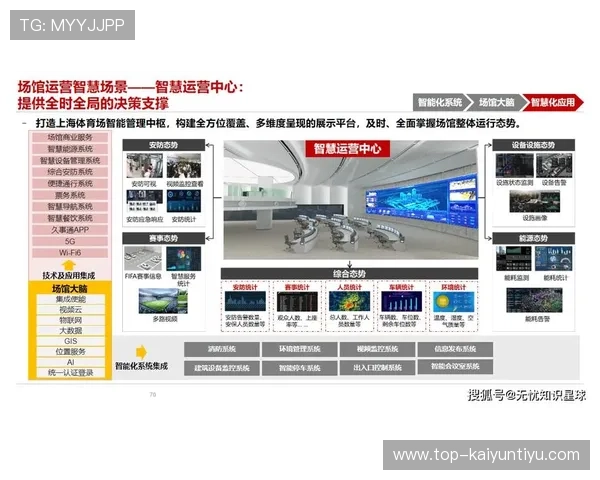Click the 设备设施态势 panel header
The image size is (600, 480).
[533, 145]
